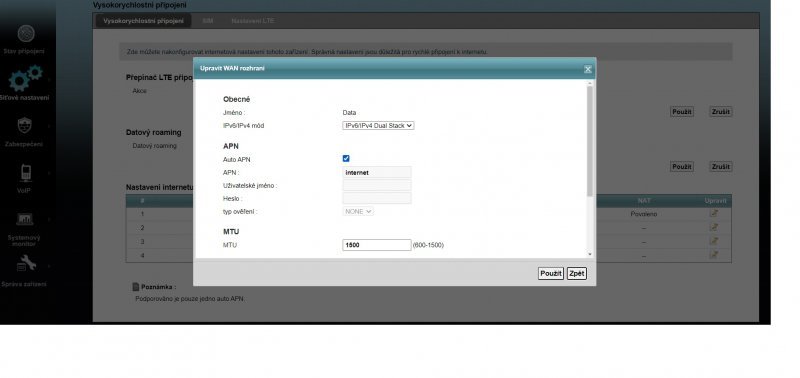Click Zrušit under Datový roaming section
This screenshot has width=800, height=378.
click(720, 167)
